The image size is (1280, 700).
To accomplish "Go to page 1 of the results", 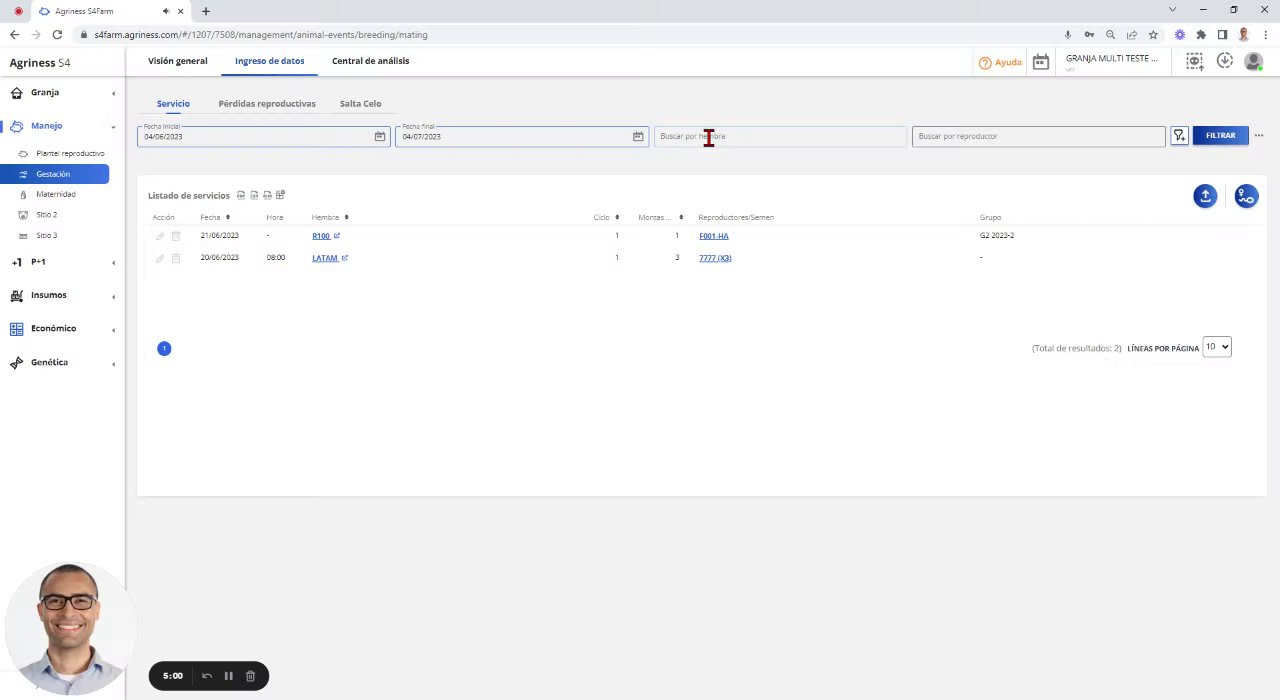I will point(164,348).
